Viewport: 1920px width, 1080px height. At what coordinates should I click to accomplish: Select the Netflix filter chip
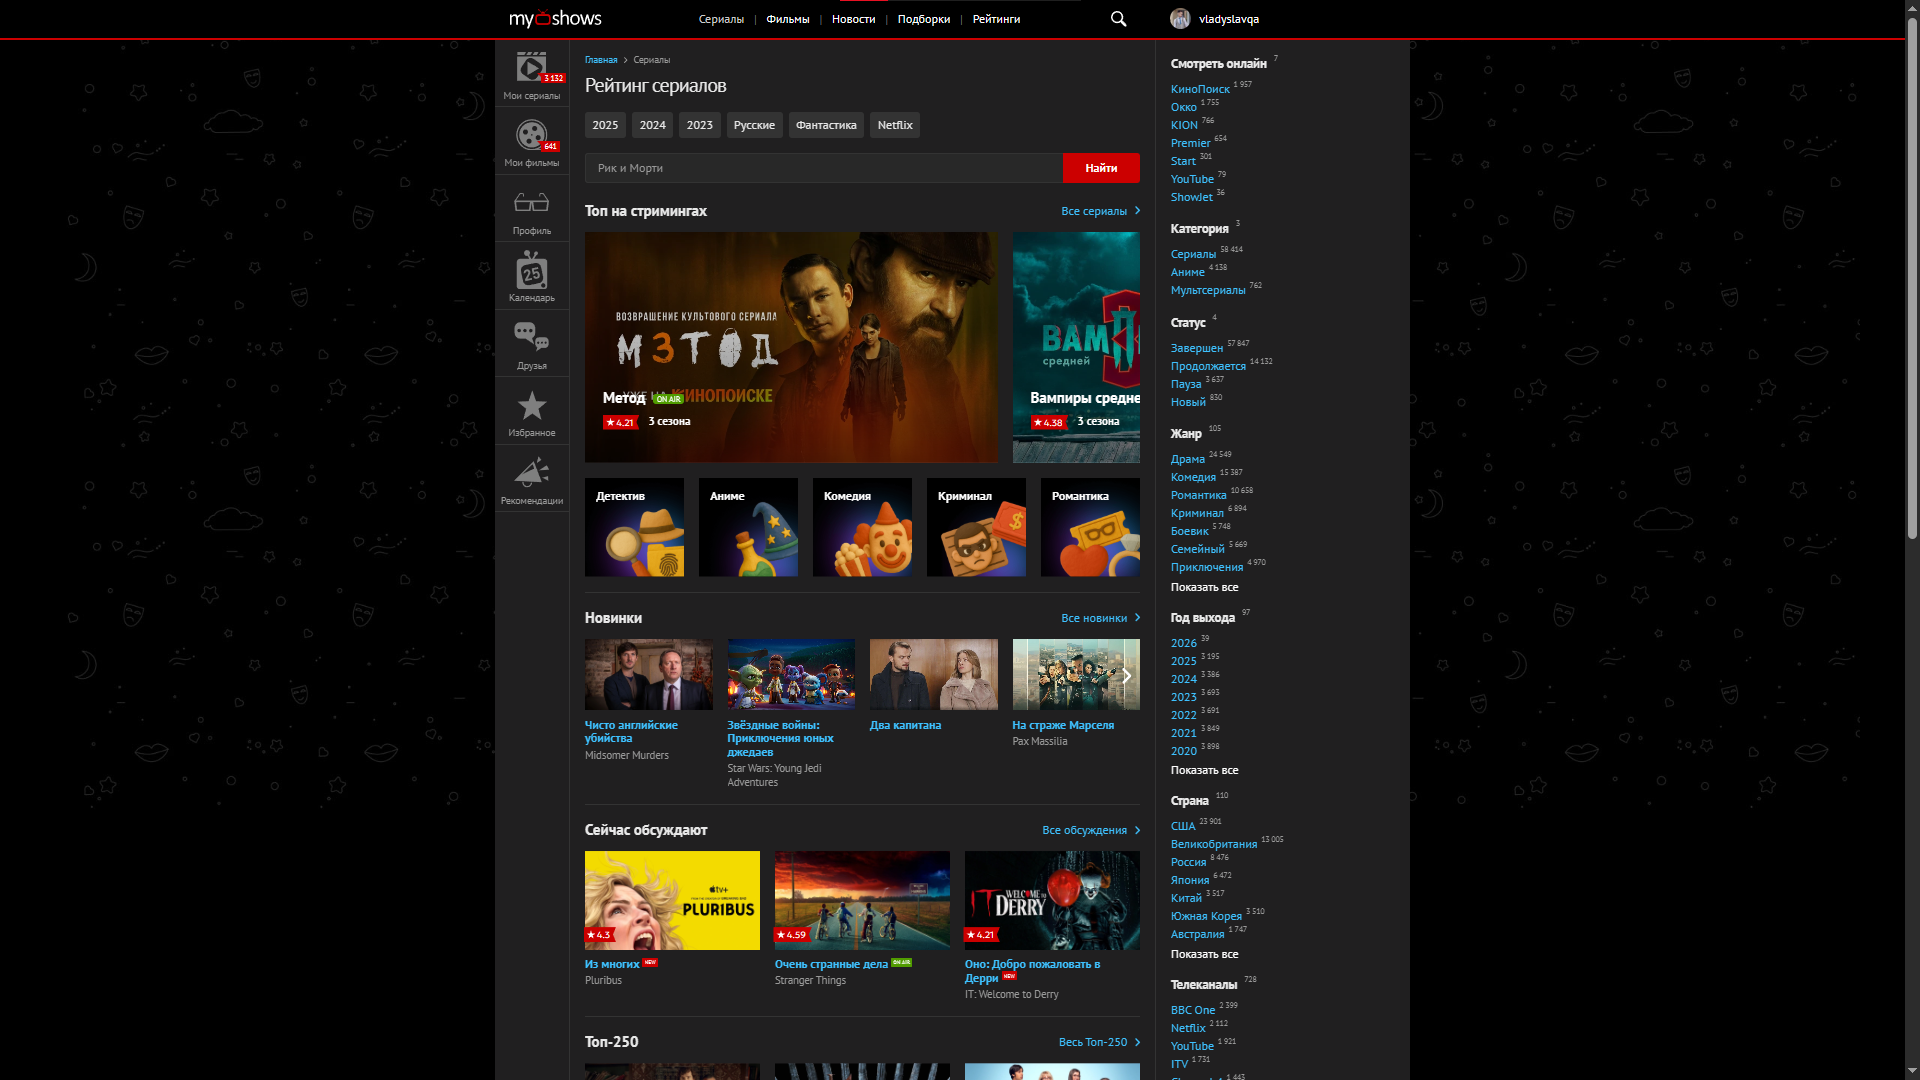click(x=894, y=125)
